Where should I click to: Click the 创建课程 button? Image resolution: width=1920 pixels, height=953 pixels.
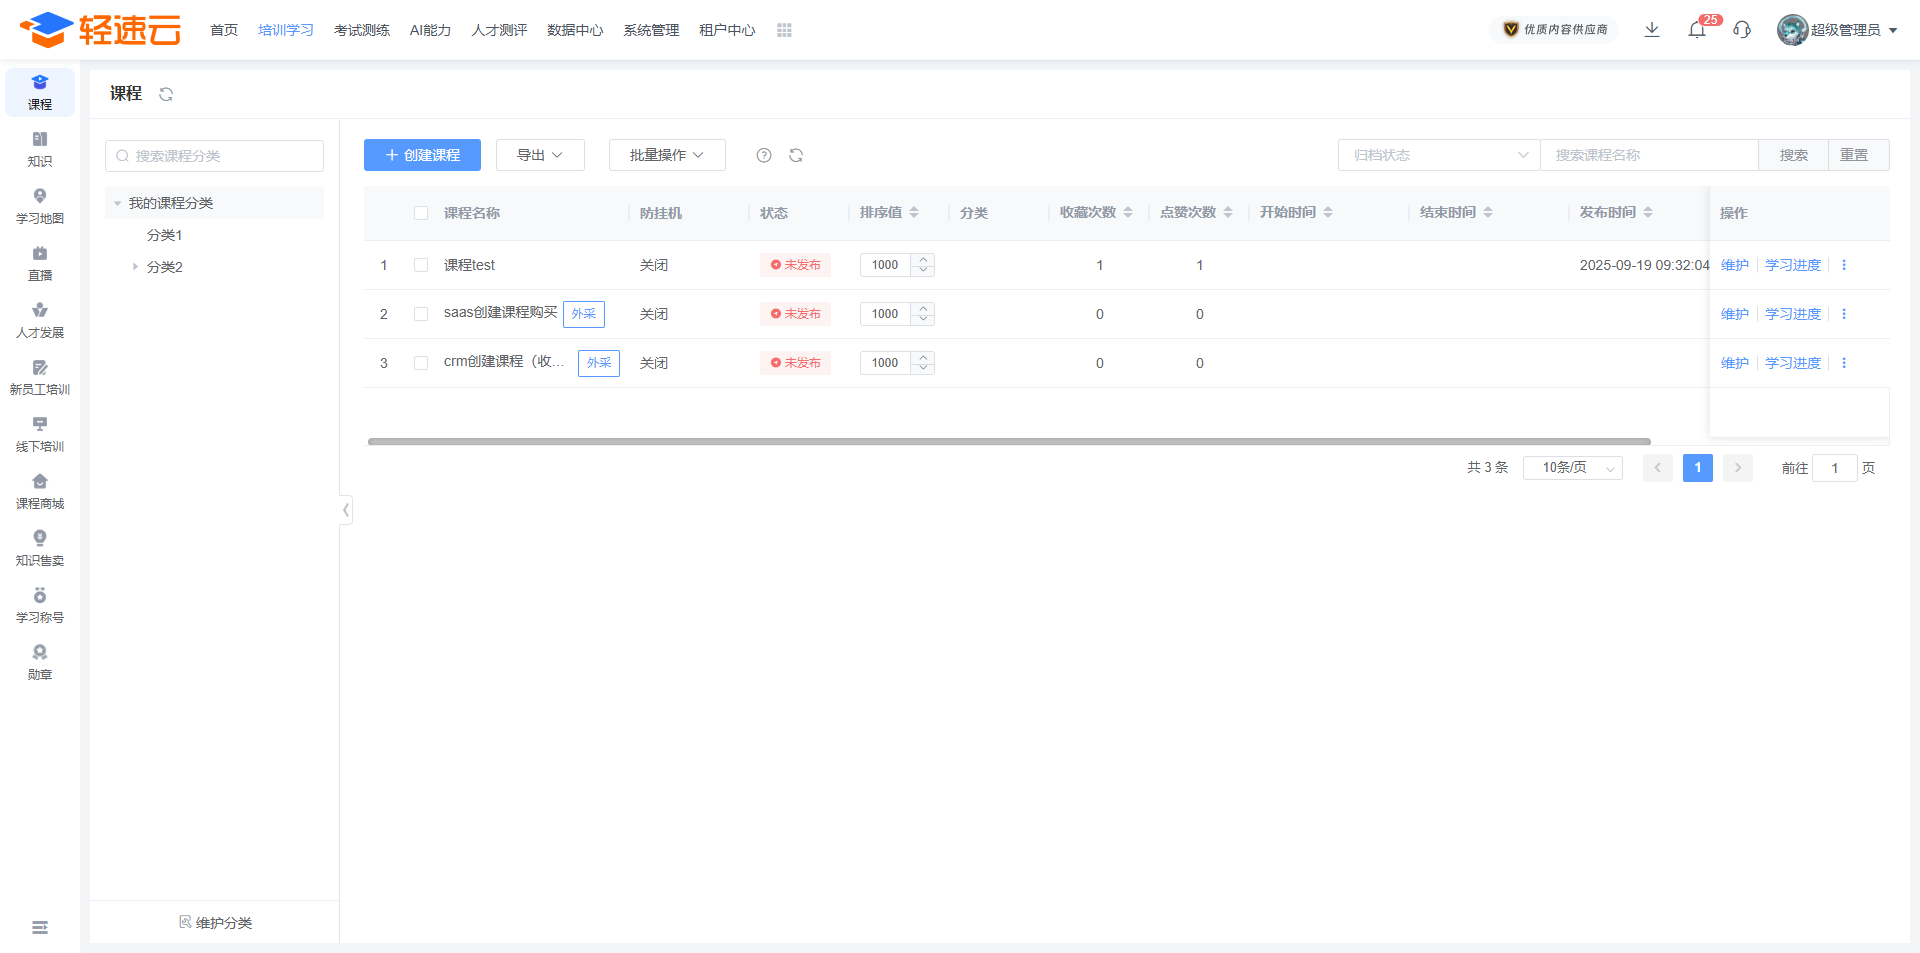[x=422, y=155]
